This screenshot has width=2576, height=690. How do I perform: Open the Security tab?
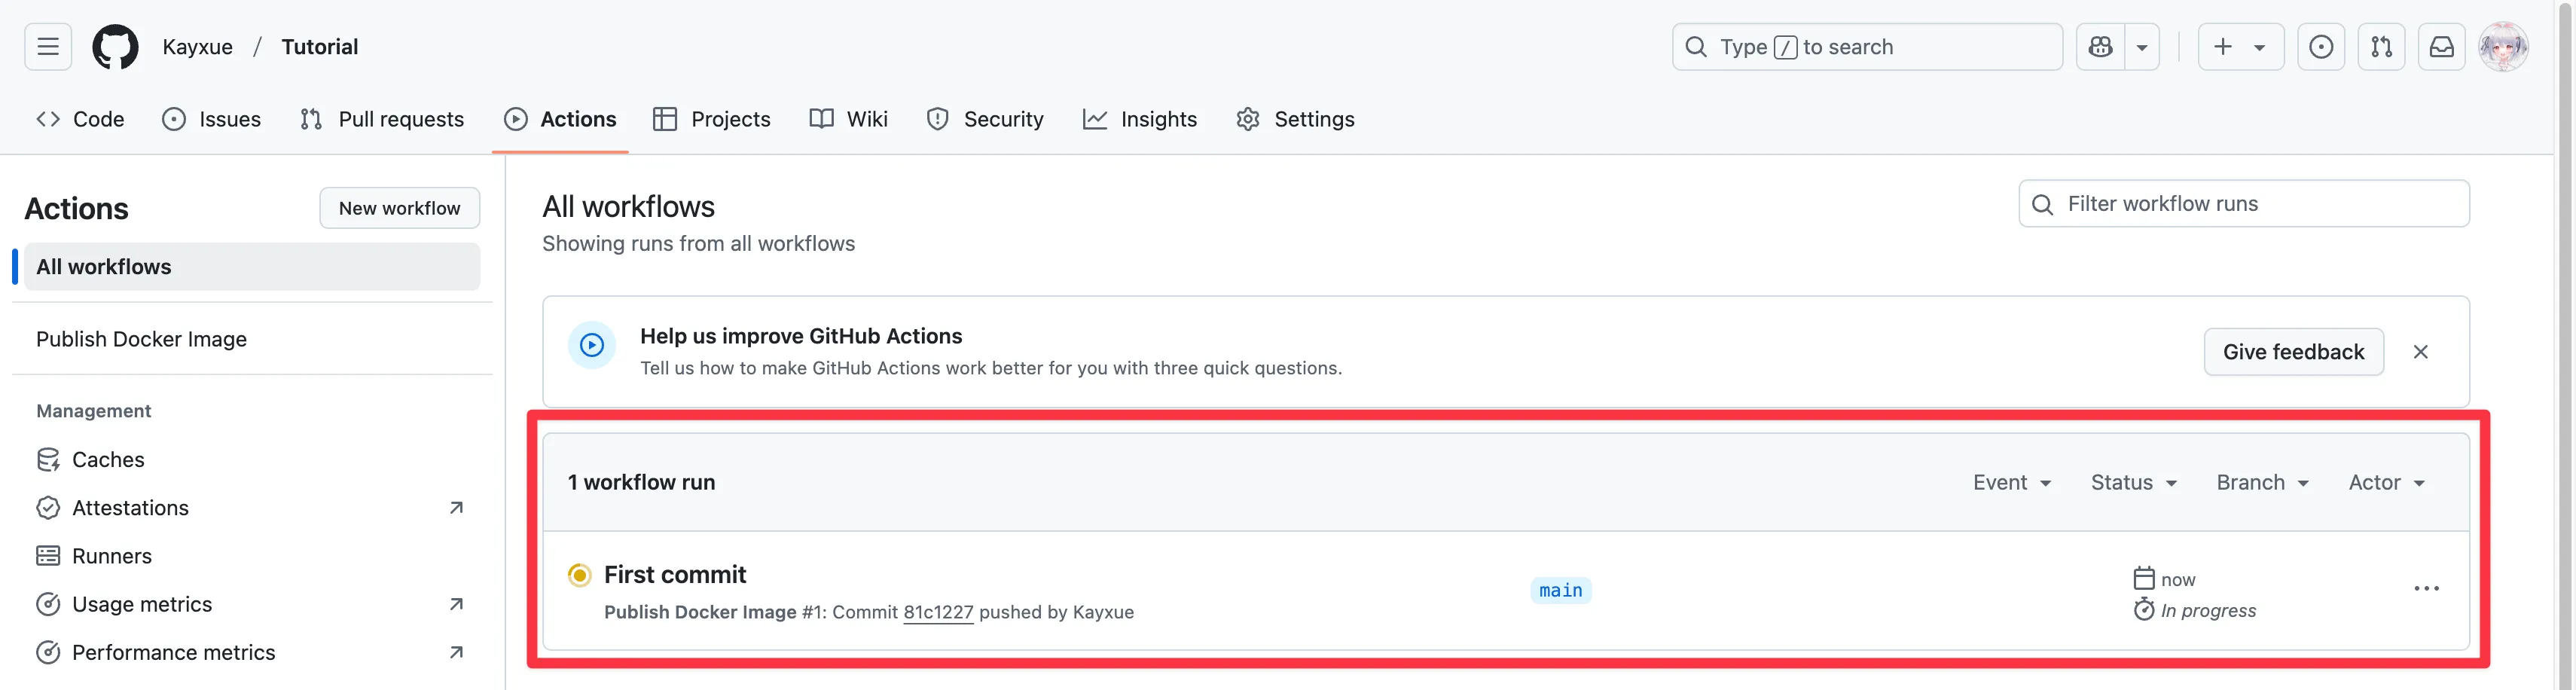985,119
